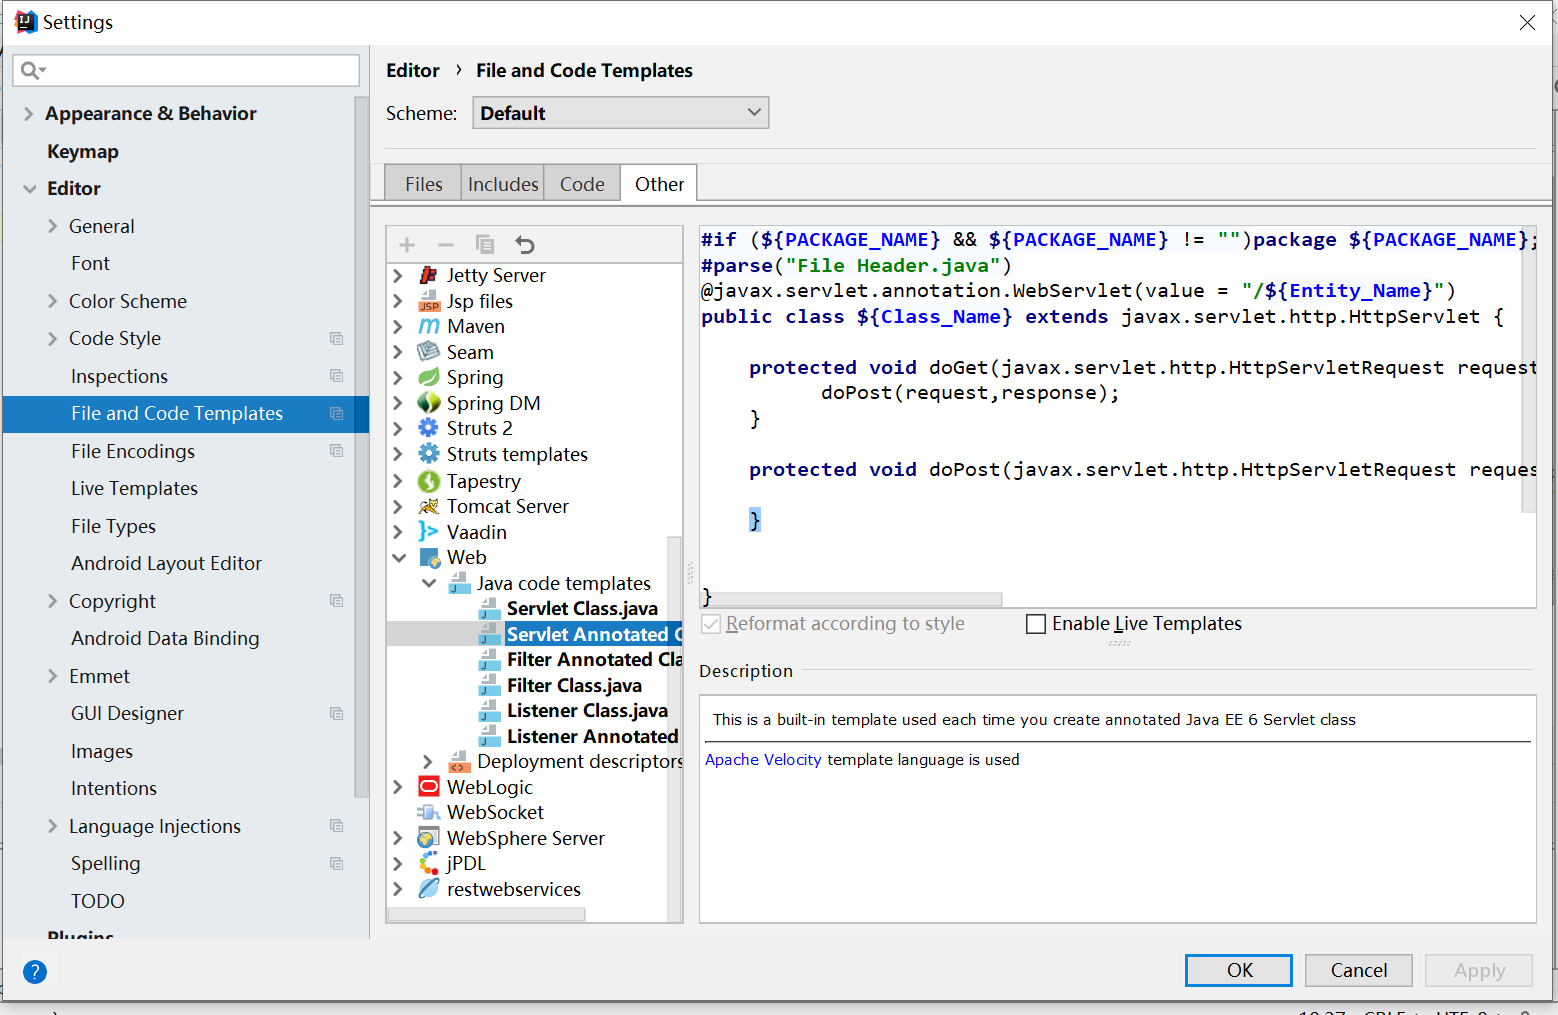This screenshot has height=1015, width=1558.
Task: Open Keymap settings
Action: click(83, 151)
